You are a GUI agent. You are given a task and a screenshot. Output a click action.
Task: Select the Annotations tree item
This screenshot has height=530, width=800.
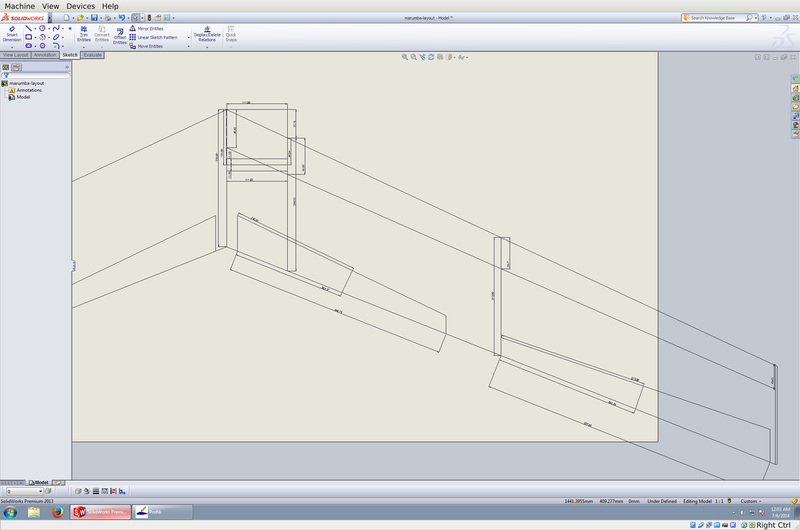[x=28, y=90]
